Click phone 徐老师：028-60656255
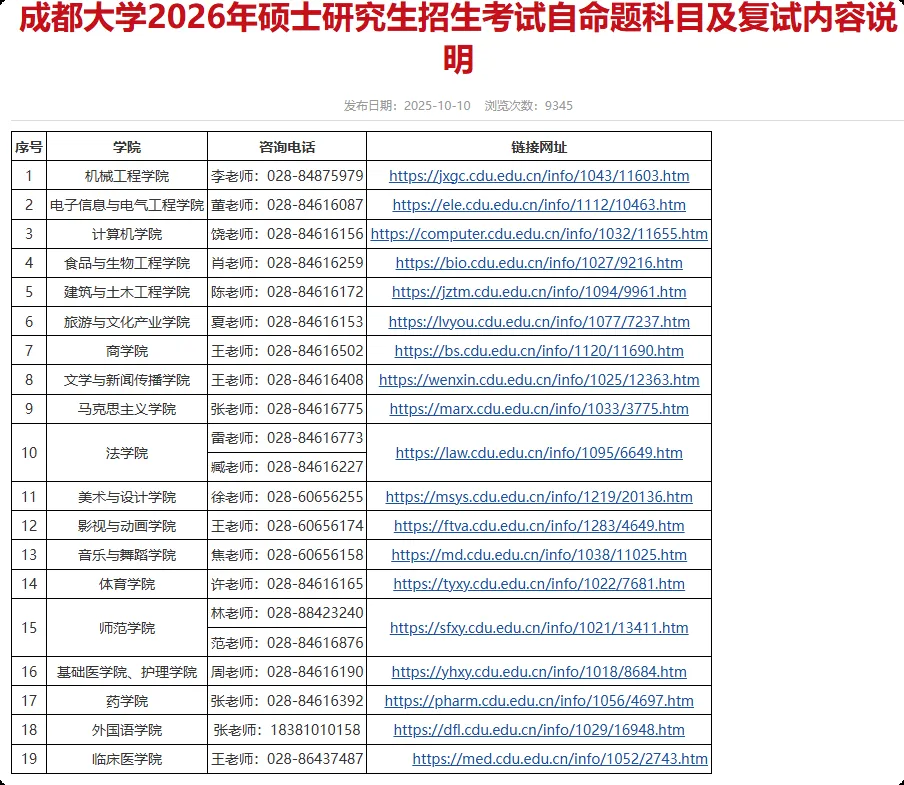Viewport: 904px width, 785px height. [x=287, y=497]
